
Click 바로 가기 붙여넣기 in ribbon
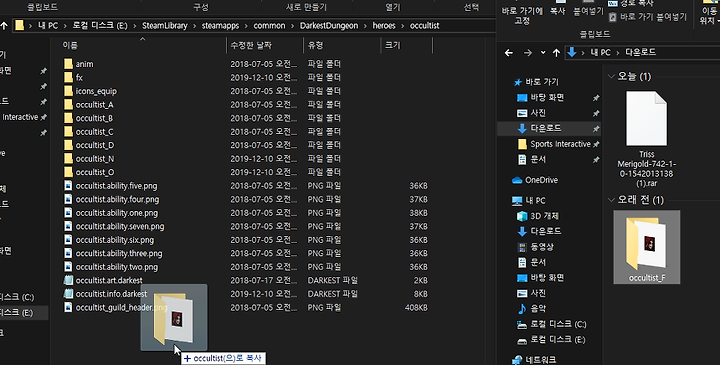point(647,17)
